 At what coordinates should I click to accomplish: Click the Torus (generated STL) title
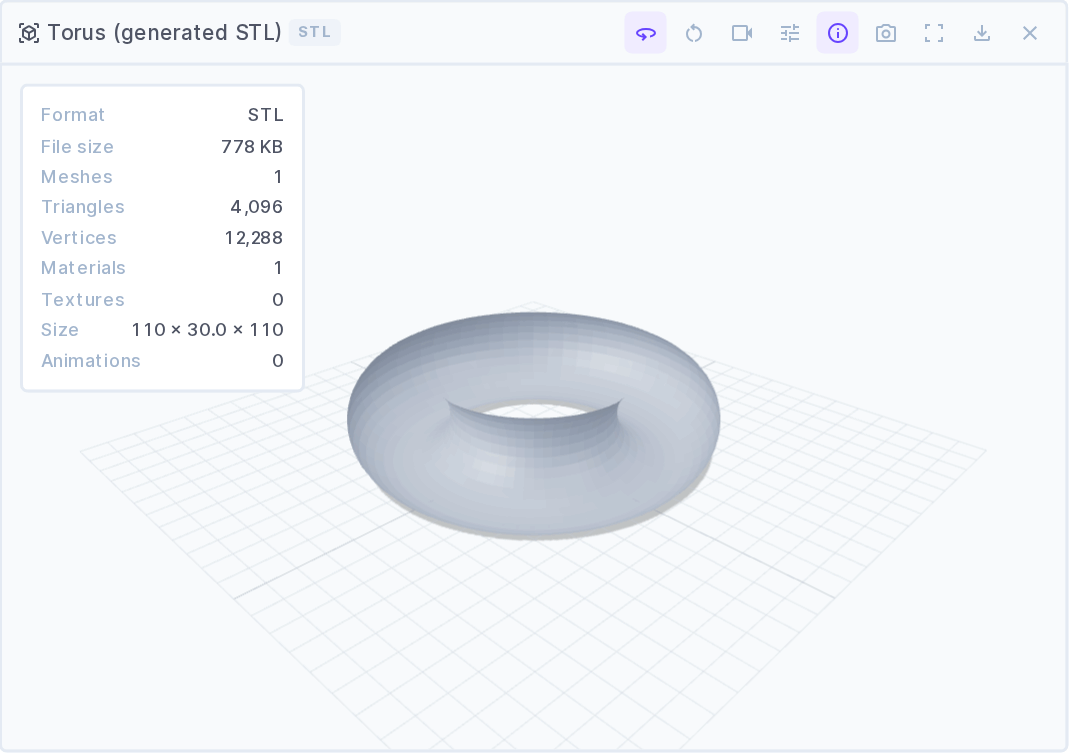[164, 32]
